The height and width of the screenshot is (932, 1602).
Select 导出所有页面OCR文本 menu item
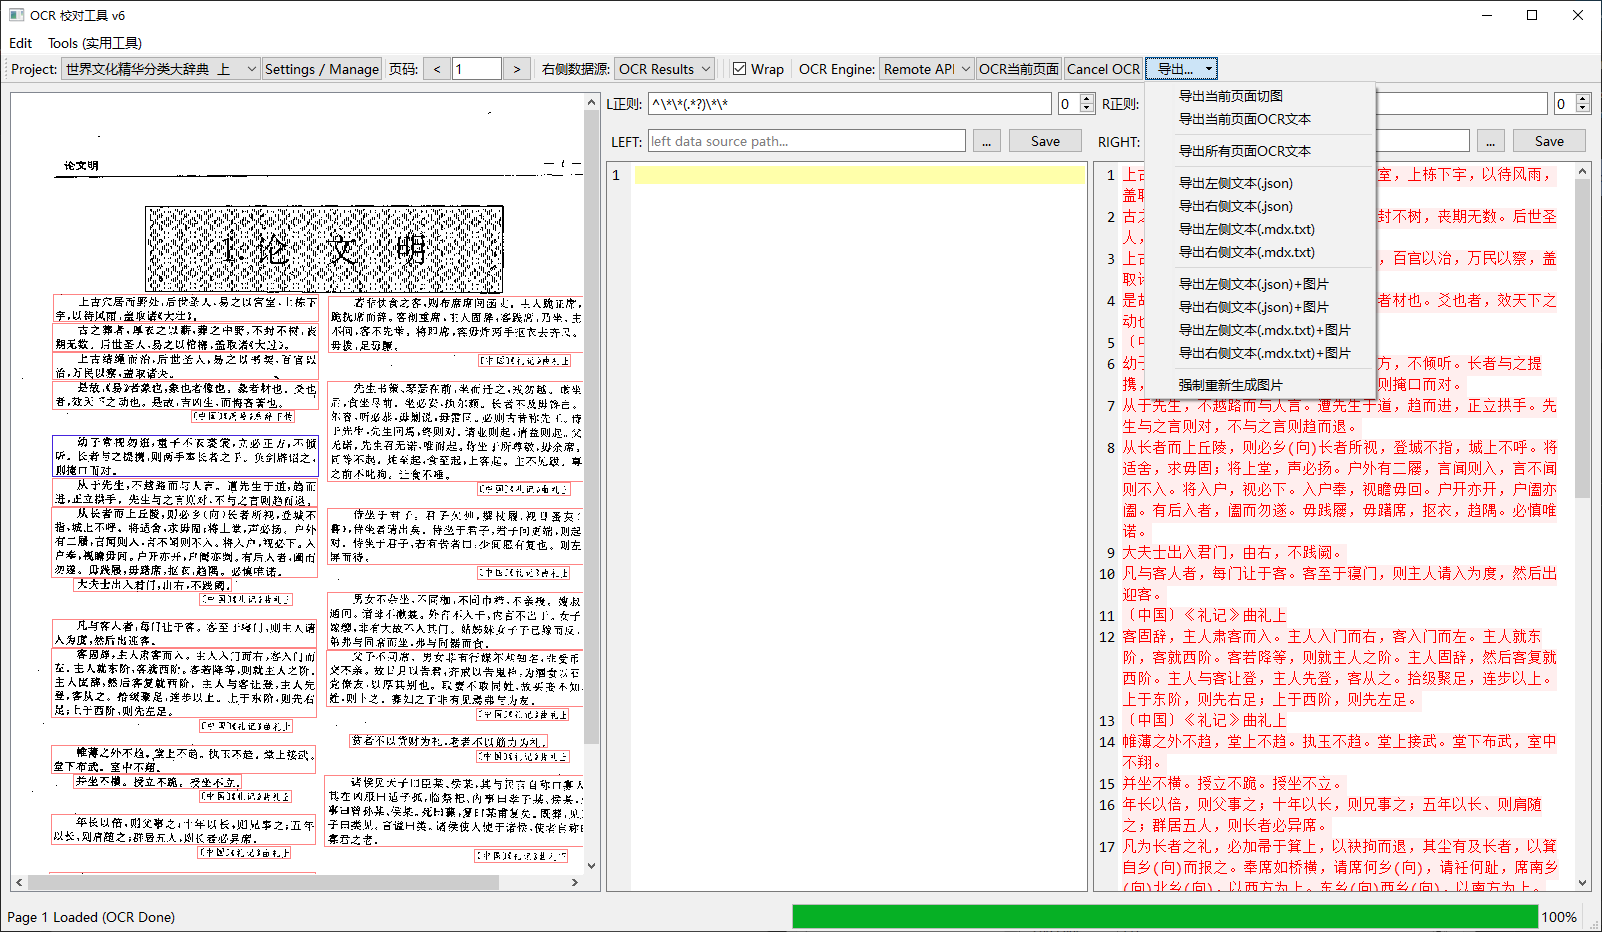[1260, 151]
